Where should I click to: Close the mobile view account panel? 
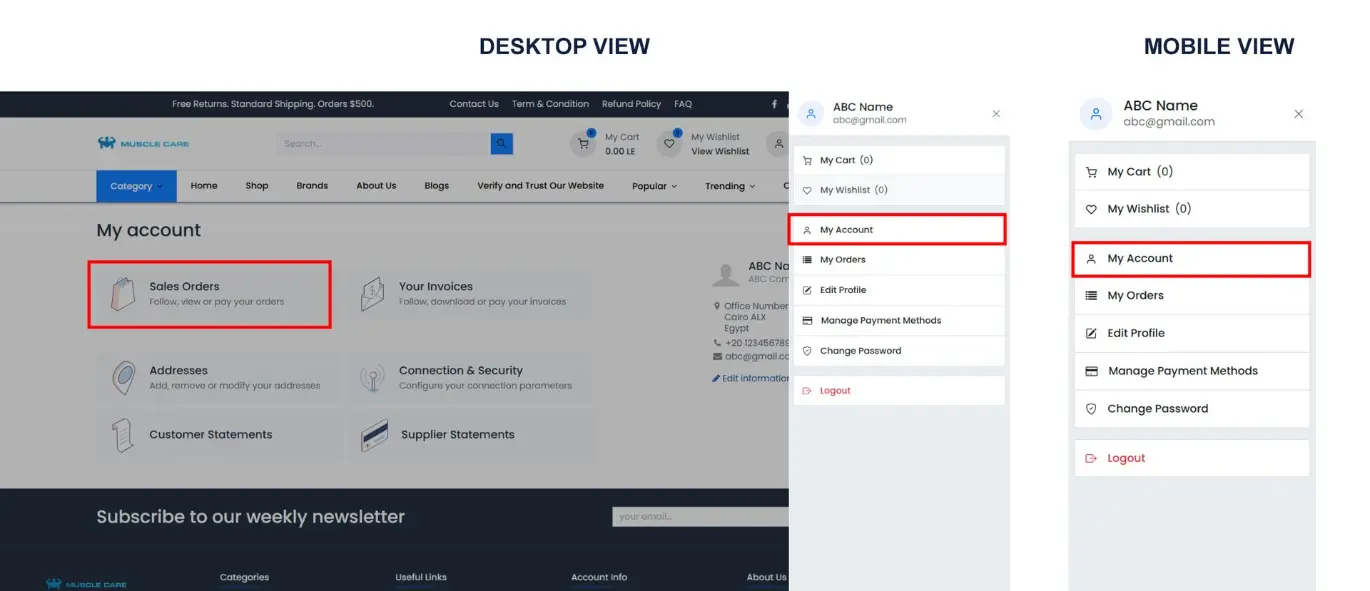point(1298,114)
